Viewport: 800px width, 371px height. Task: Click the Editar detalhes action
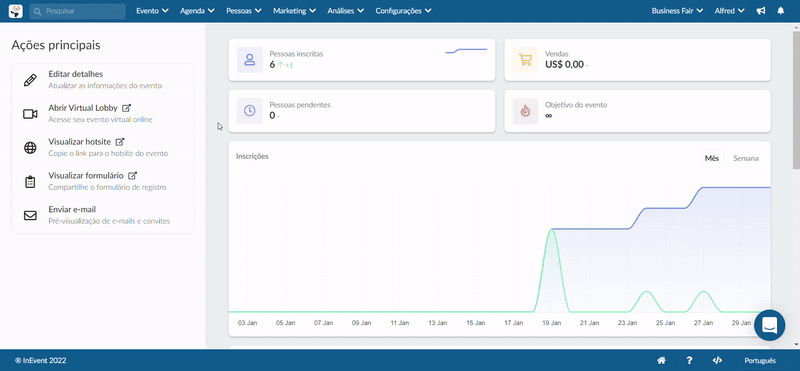(x=103, y=80)
